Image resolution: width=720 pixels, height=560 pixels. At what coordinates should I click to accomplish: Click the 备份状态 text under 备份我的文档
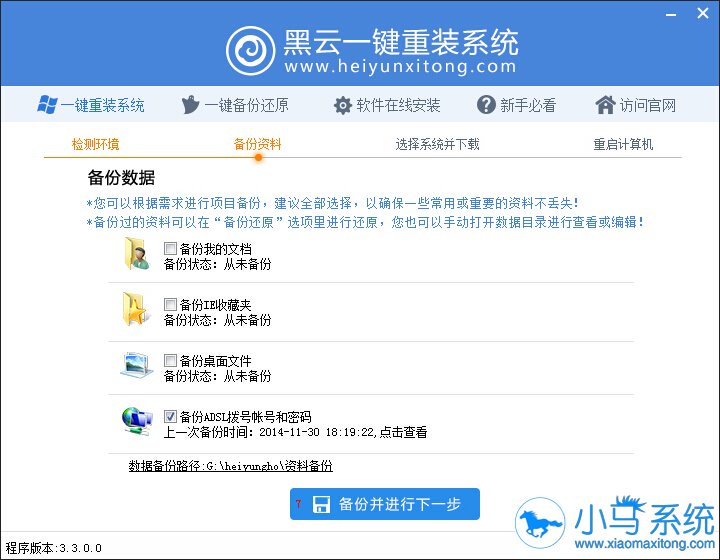point(218,264)
